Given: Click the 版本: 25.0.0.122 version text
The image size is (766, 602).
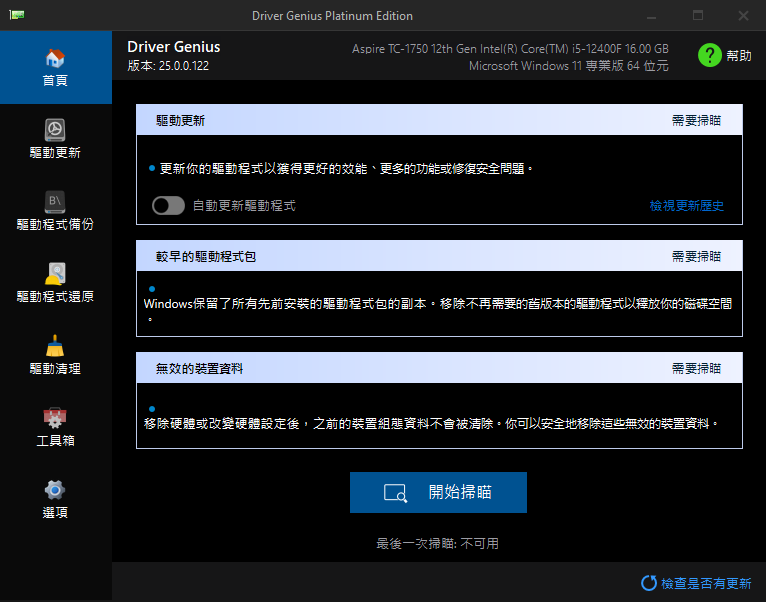Looking at the screenshot, I should point(168,65).
